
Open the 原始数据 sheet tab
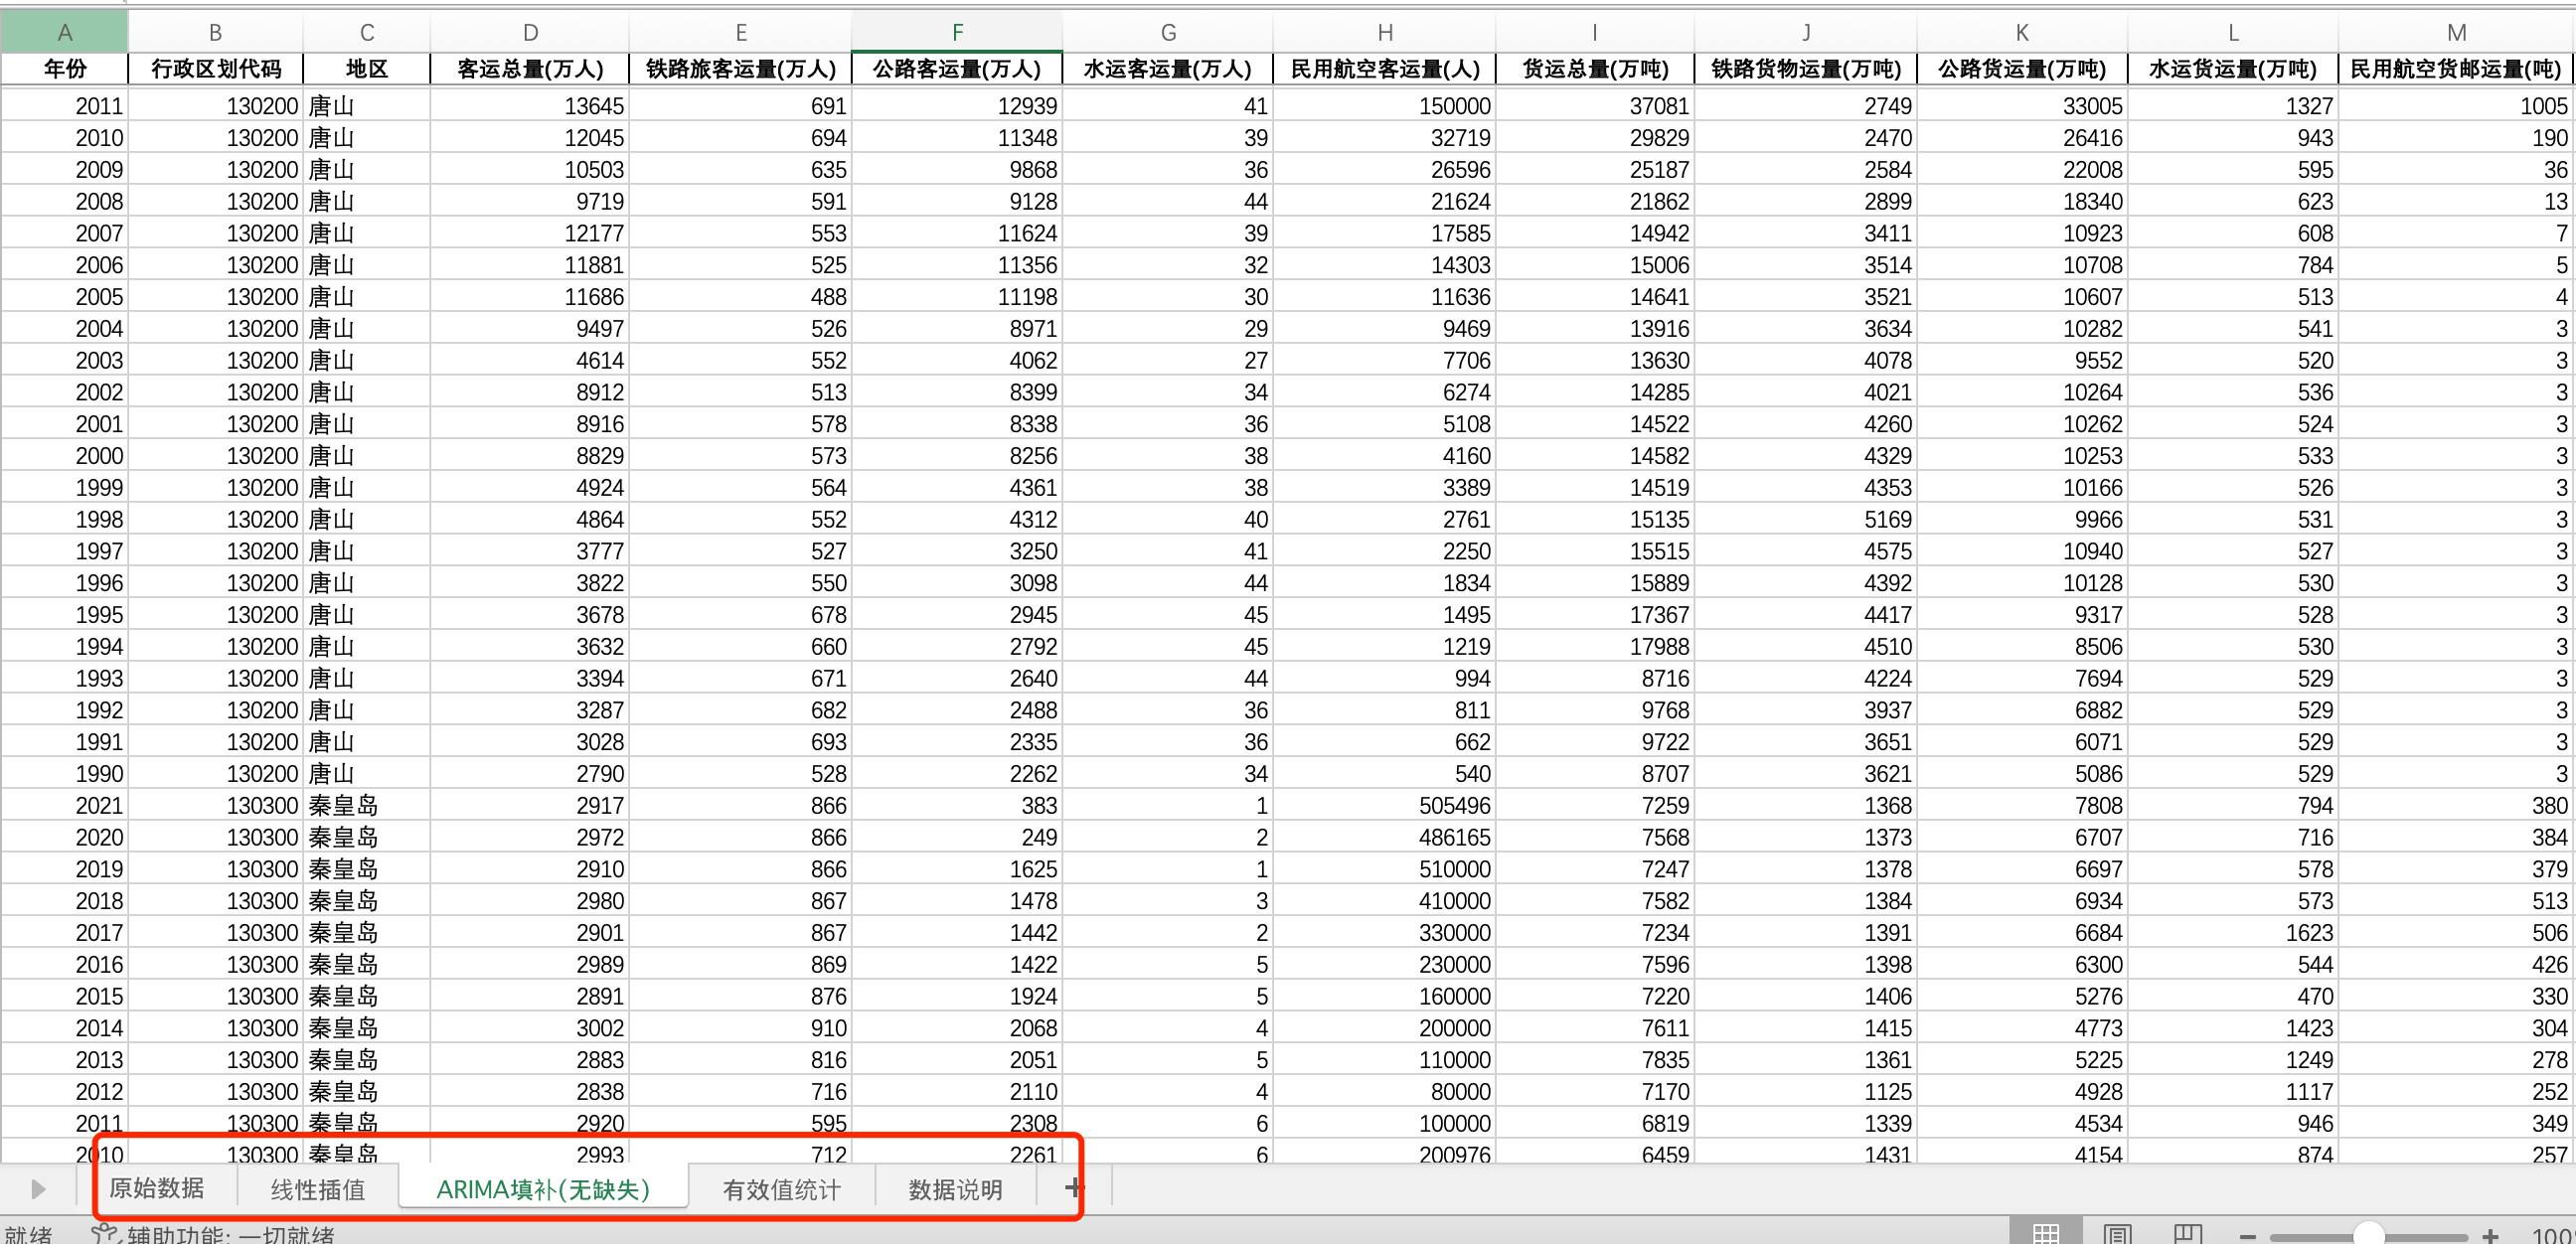[x=157, y=1187]
